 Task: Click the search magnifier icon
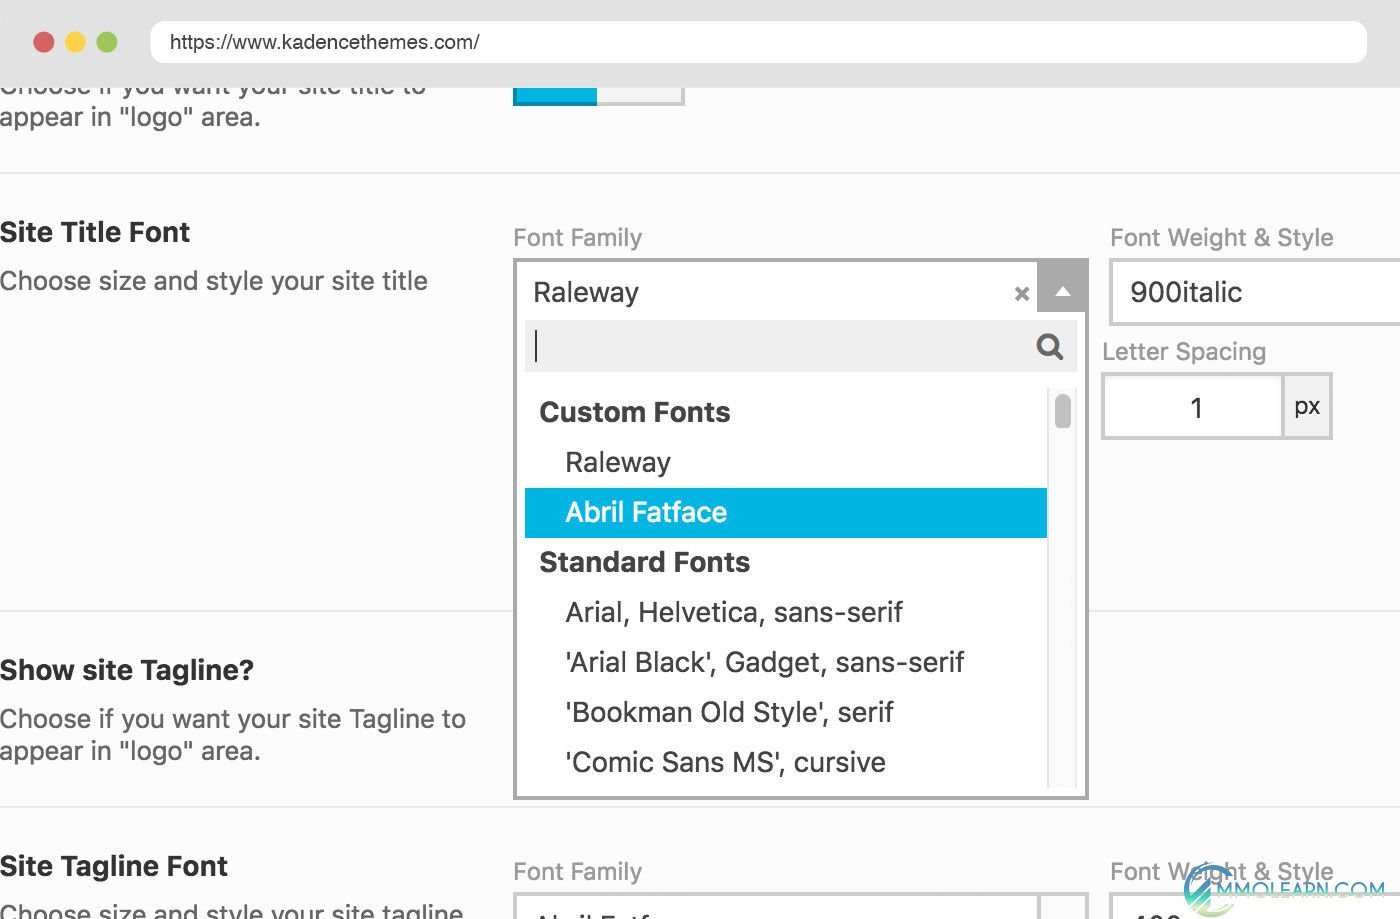click(1049, 346)
